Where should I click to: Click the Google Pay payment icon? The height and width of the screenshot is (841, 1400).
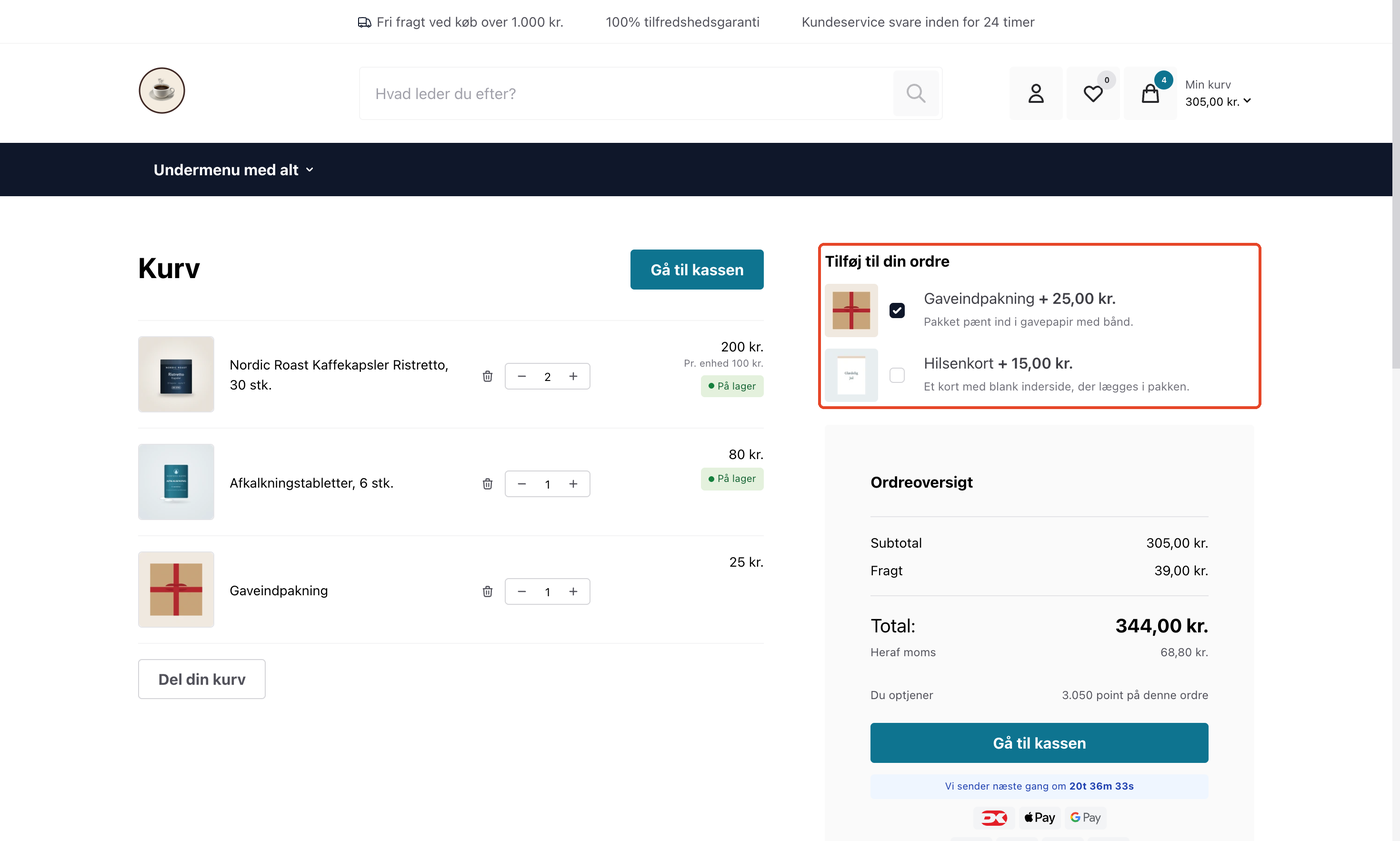click(1085, 817)
